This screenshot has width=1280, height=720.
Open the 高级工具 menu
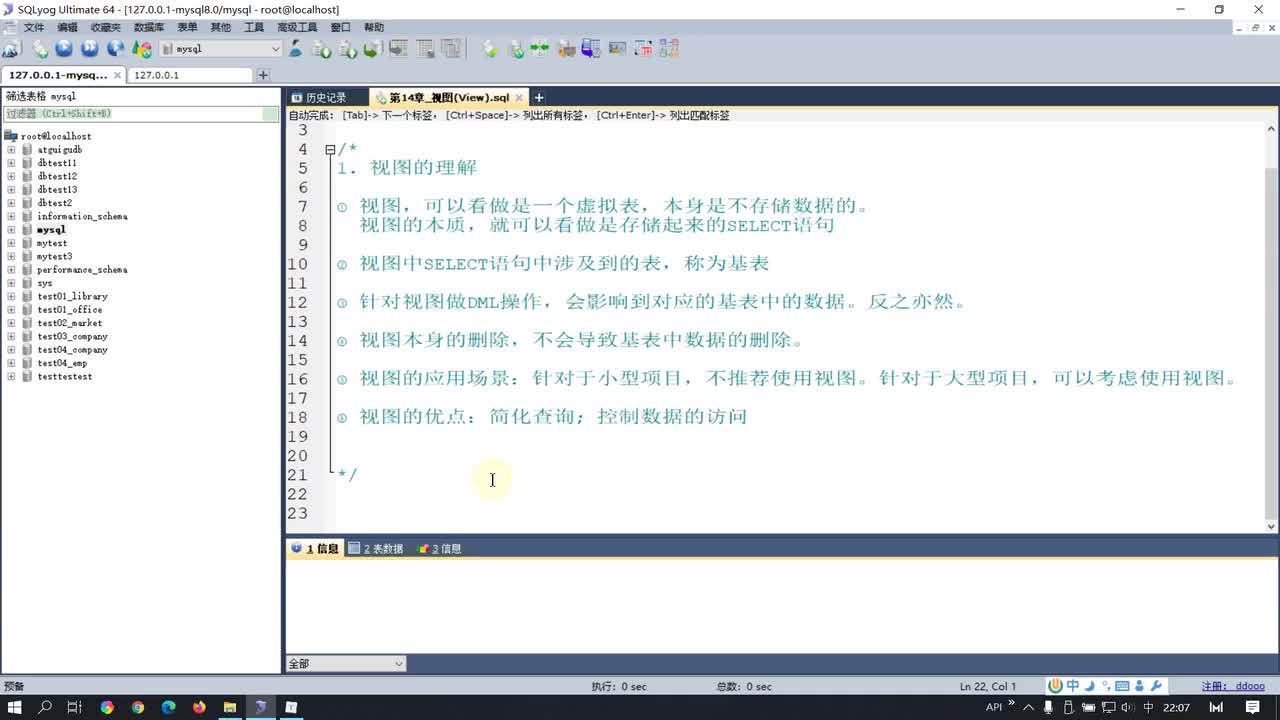coord(297,27)
